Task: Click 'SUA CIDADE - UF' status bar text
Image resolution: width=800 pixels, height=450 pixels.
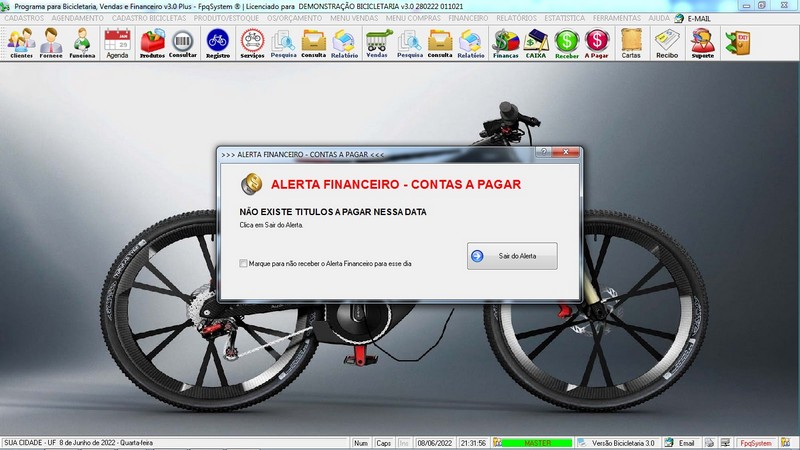Action: [x=30, y=443]
